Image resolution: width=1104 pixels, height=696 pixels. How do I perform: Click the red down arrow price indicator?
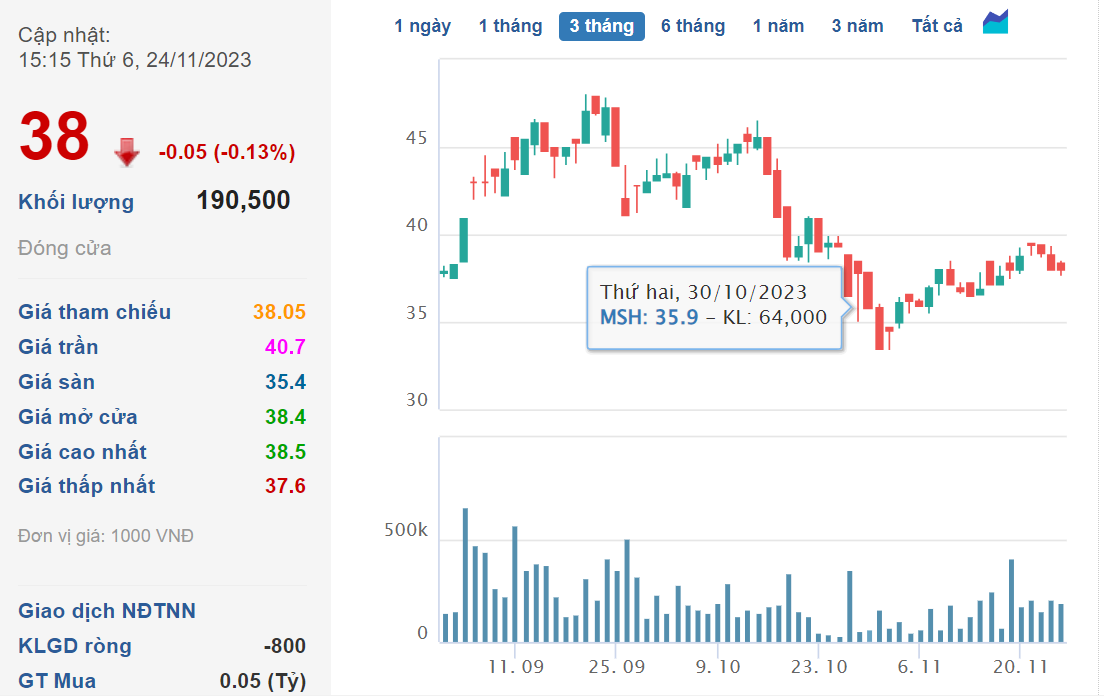point(127,152)
